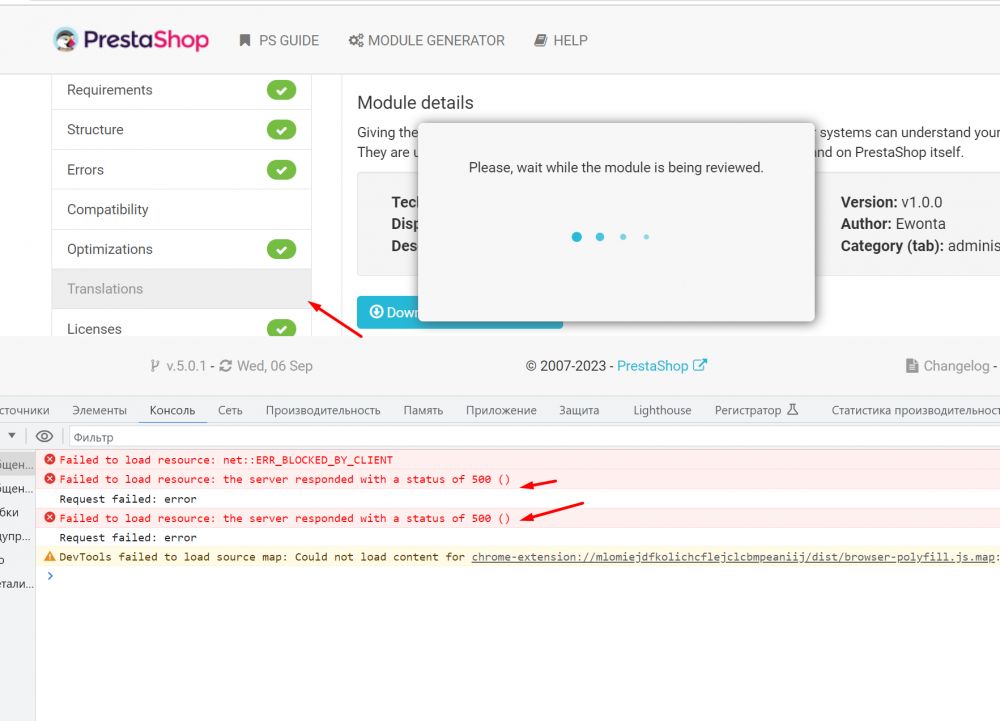The image size is (1000, 721).
Task: Click the red error icon on ERR_BLOCKED_BY_CLIENT row
Action: tap(50, 460)
